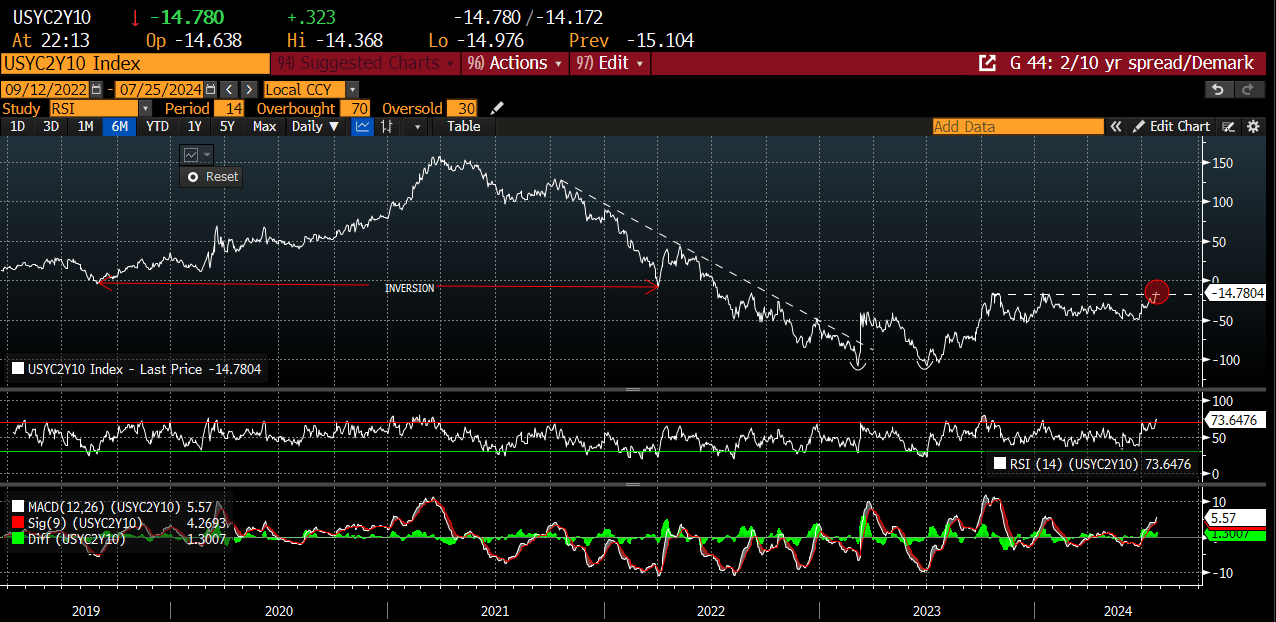This screenshot has width=1276, height=622.
Task: Switch to the bar/candle chart icon
Action: coord(387,127)
